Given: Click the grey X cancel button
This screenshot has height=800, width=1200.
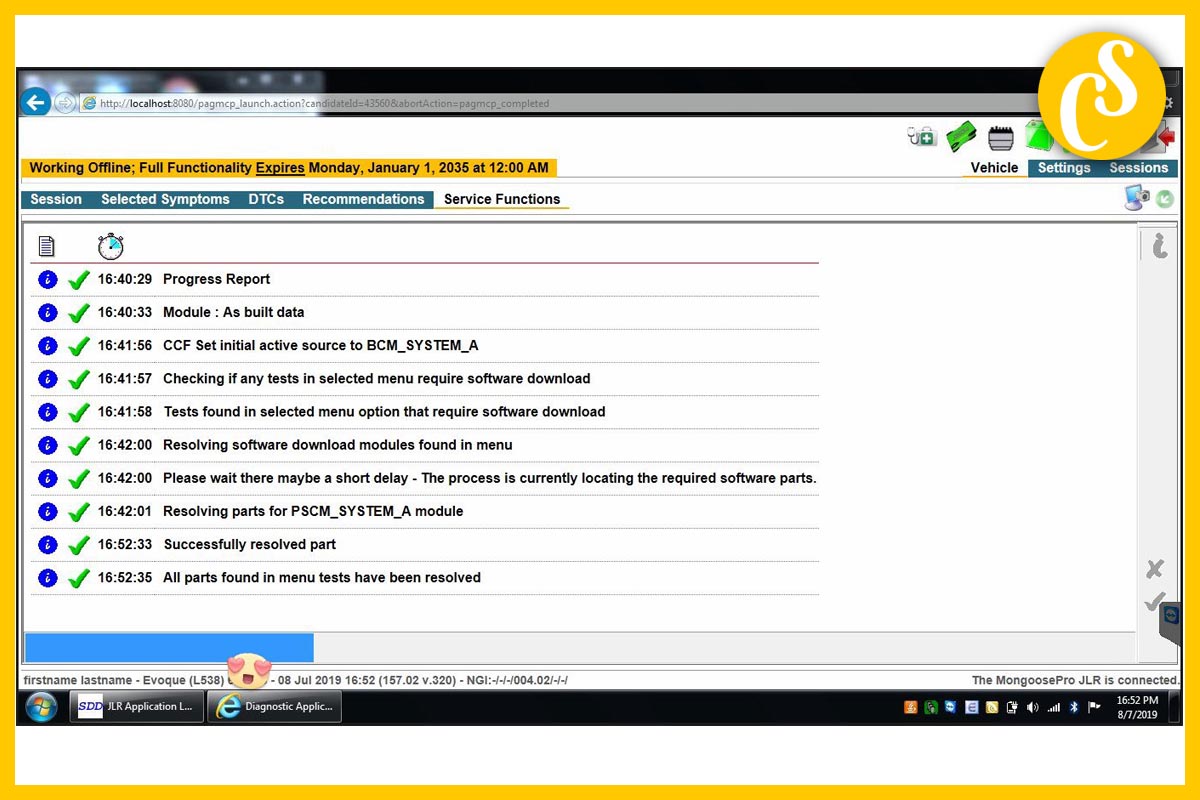Looking at the screenshot, I should [x=1155, y=569].
